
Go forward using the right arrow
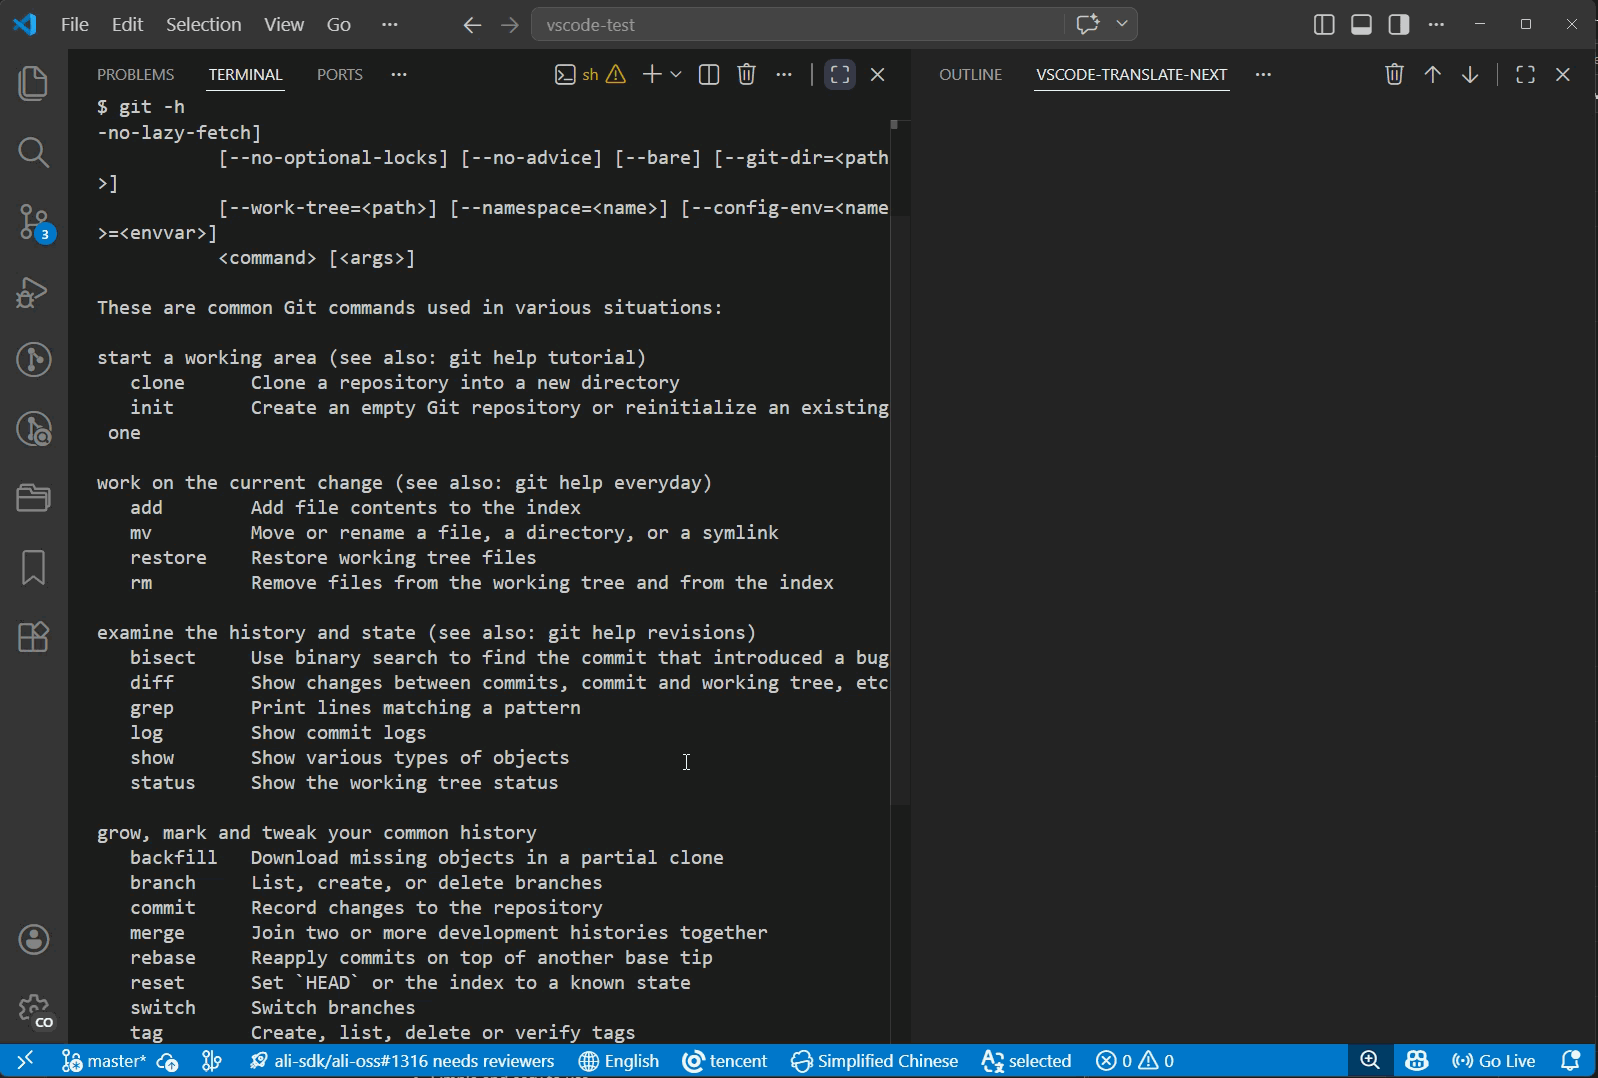pyautogui.click(x=510, y=25)
